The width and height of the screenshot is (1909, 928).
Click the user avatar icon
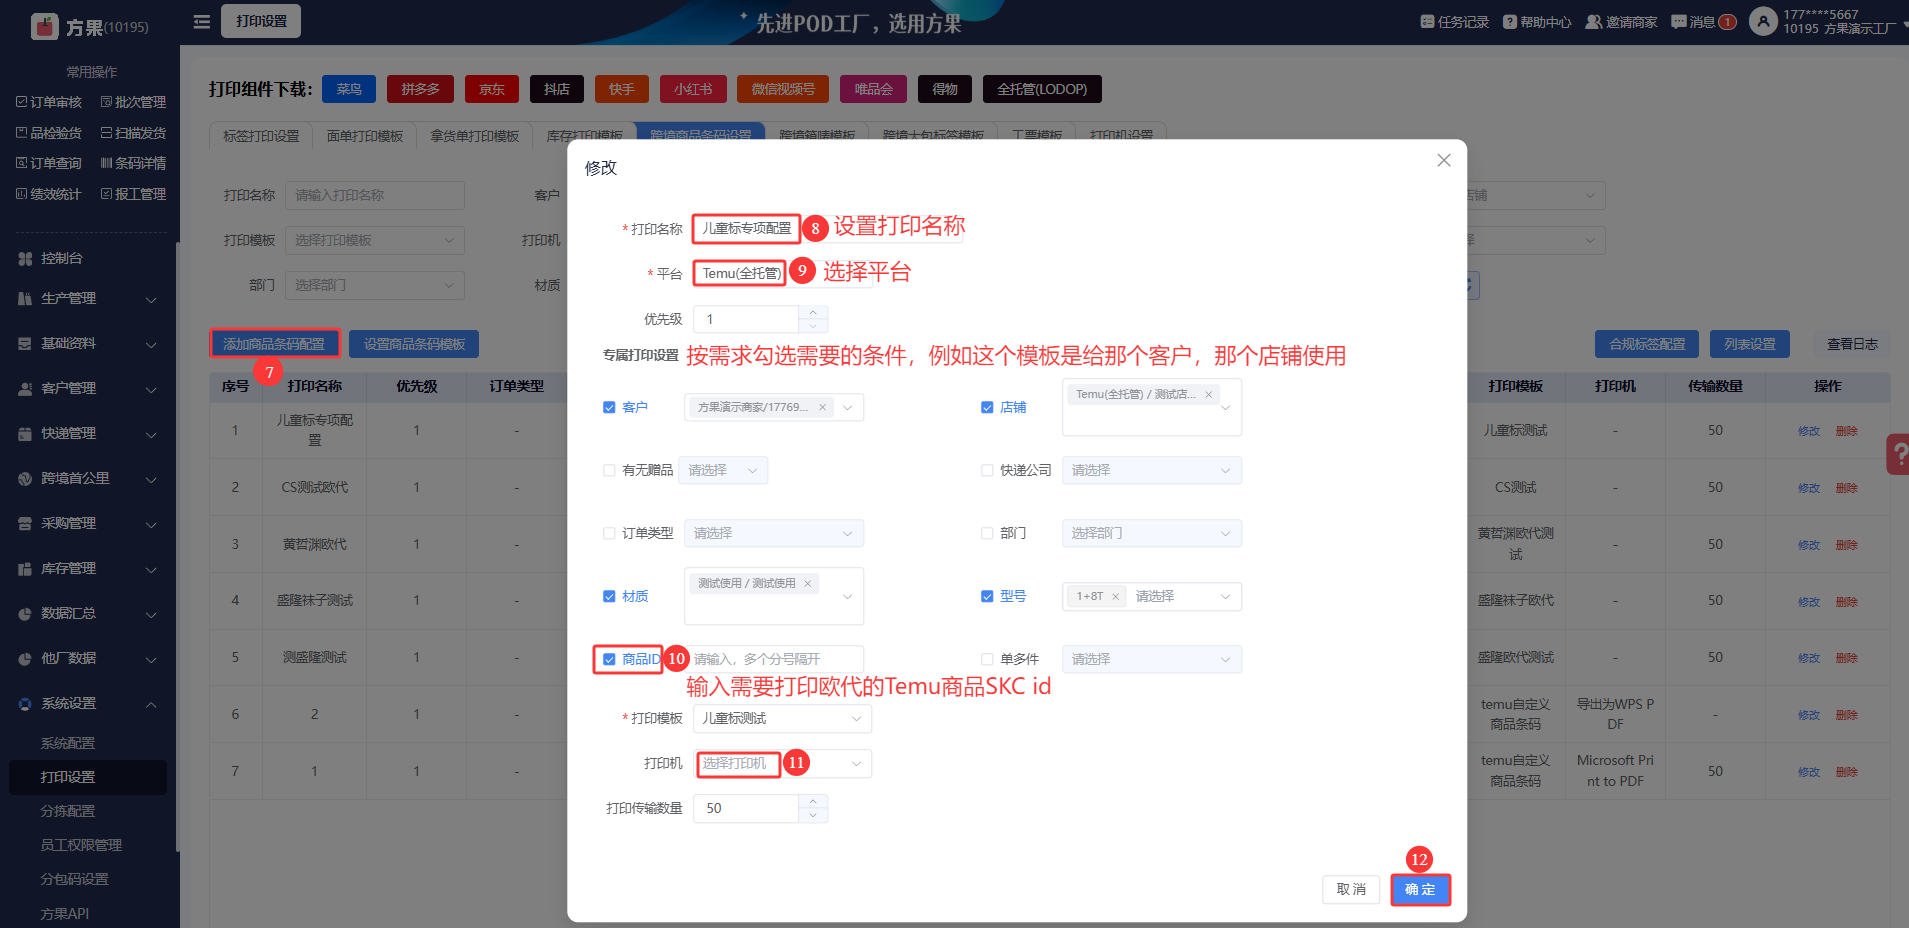pyautogui.click(x=1763, y=21)
